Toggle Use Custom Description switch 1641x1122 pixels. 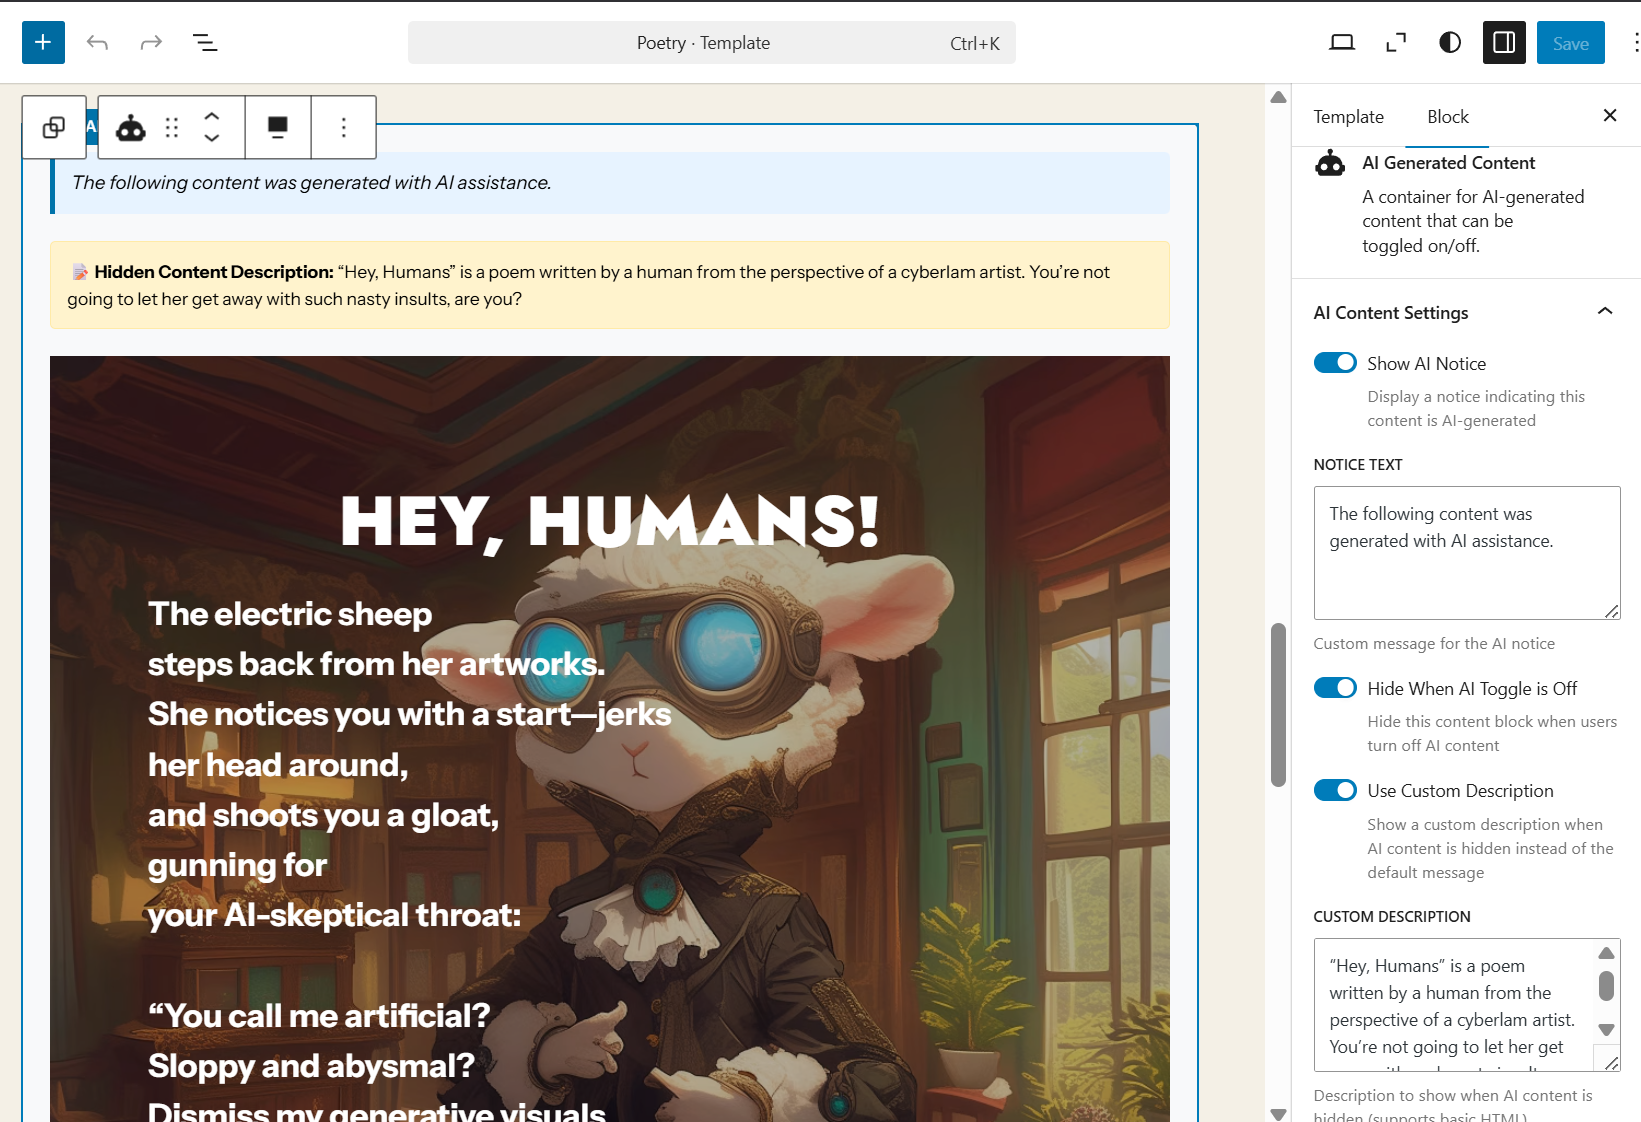(x=1335, y=790)
